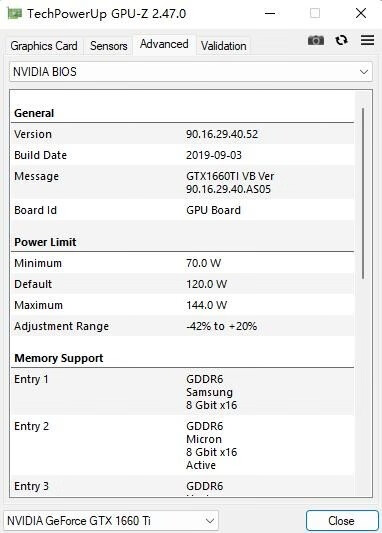Select the Build Date row

pyautogui.click(x=183, y=155)
